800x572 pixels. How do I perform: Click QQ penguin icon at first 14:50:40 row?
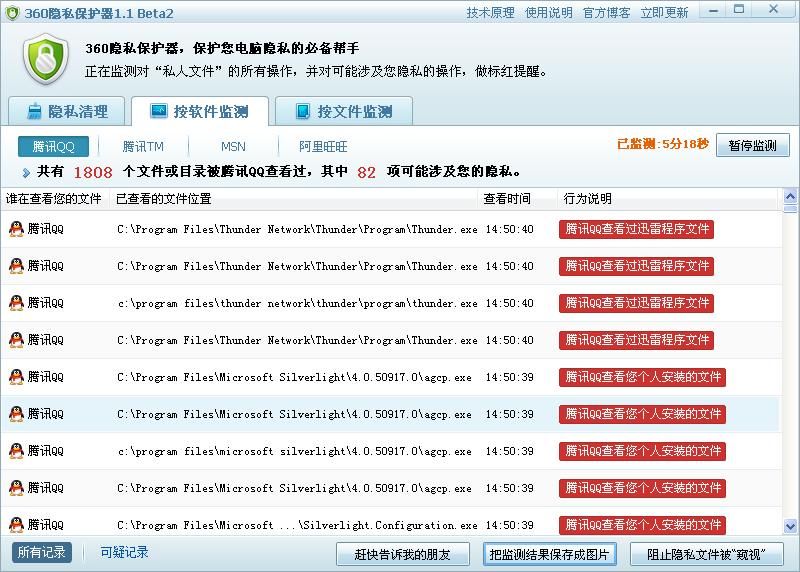coord(16,229)
